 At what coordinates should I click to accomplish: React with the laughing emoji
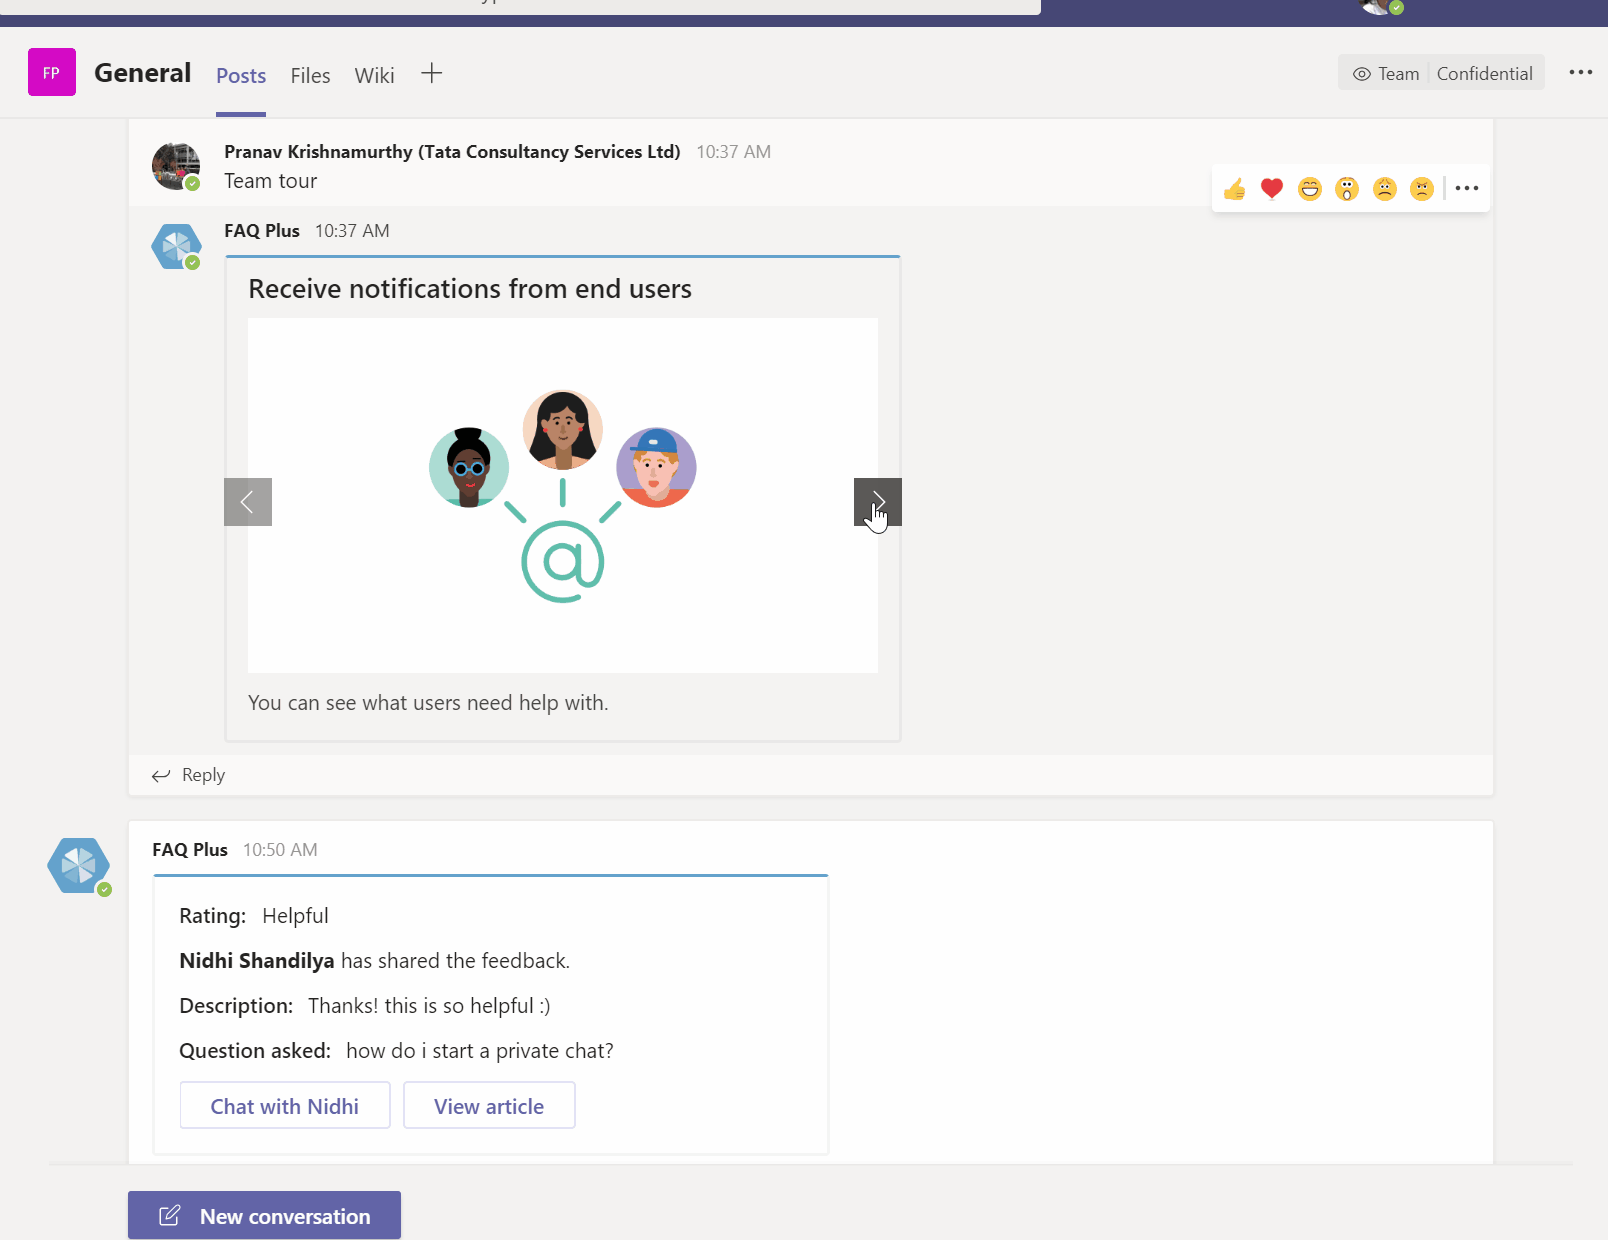click(1310, 188)
